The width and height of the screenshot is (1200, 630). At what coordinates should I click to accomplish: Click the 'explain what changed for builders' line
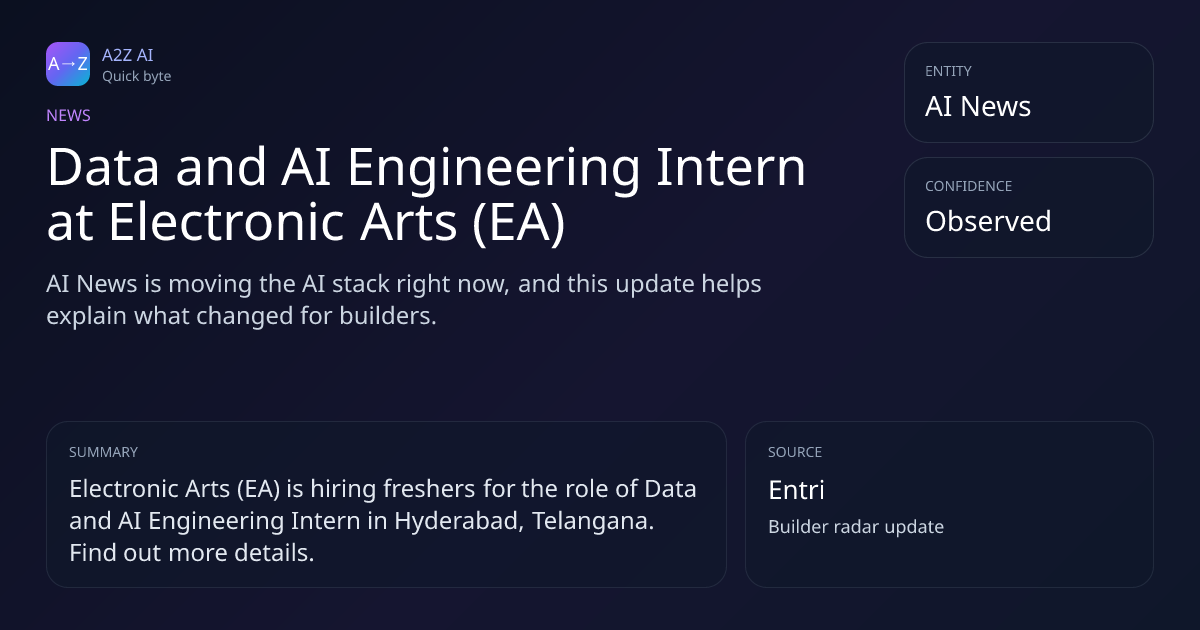tap(241, 316)
